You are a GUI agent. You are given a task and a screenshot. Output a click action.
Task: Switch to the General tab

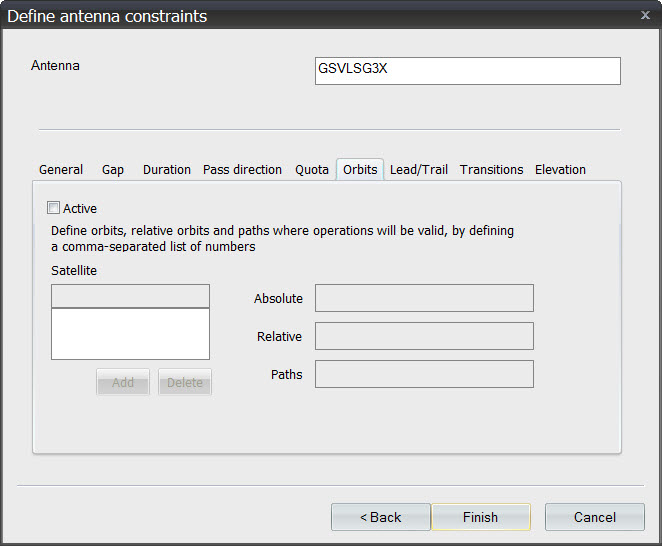tap(61, 170)
